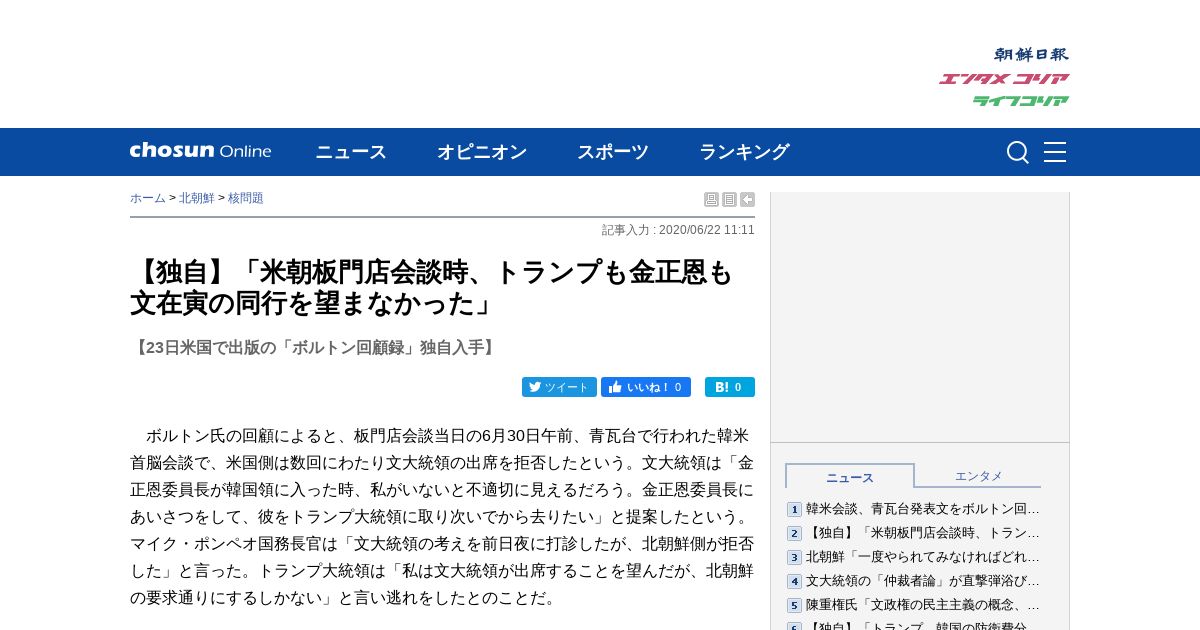1200x630 pixels.
Task: Click the Facebook いいね! button
Action: click(646, 387)
